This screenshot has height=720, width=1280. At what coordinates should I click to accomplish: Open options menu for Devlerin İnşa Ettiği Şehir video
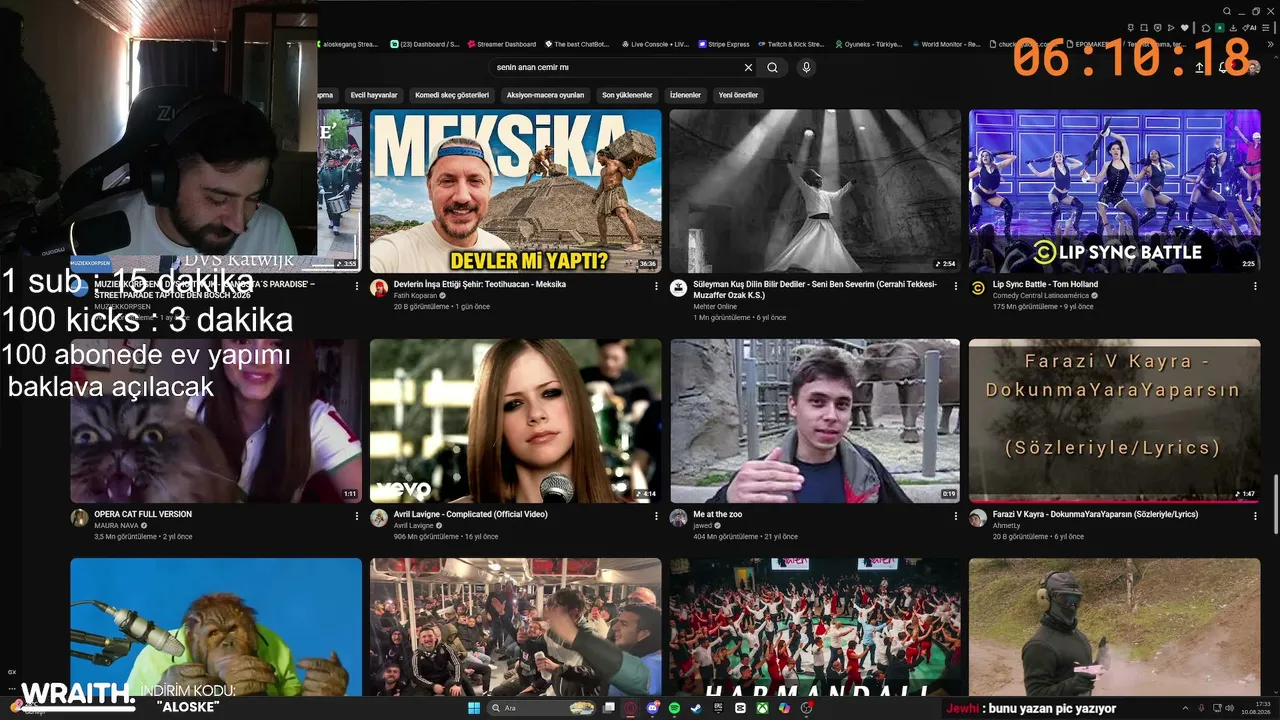click(x=656, y=286)
